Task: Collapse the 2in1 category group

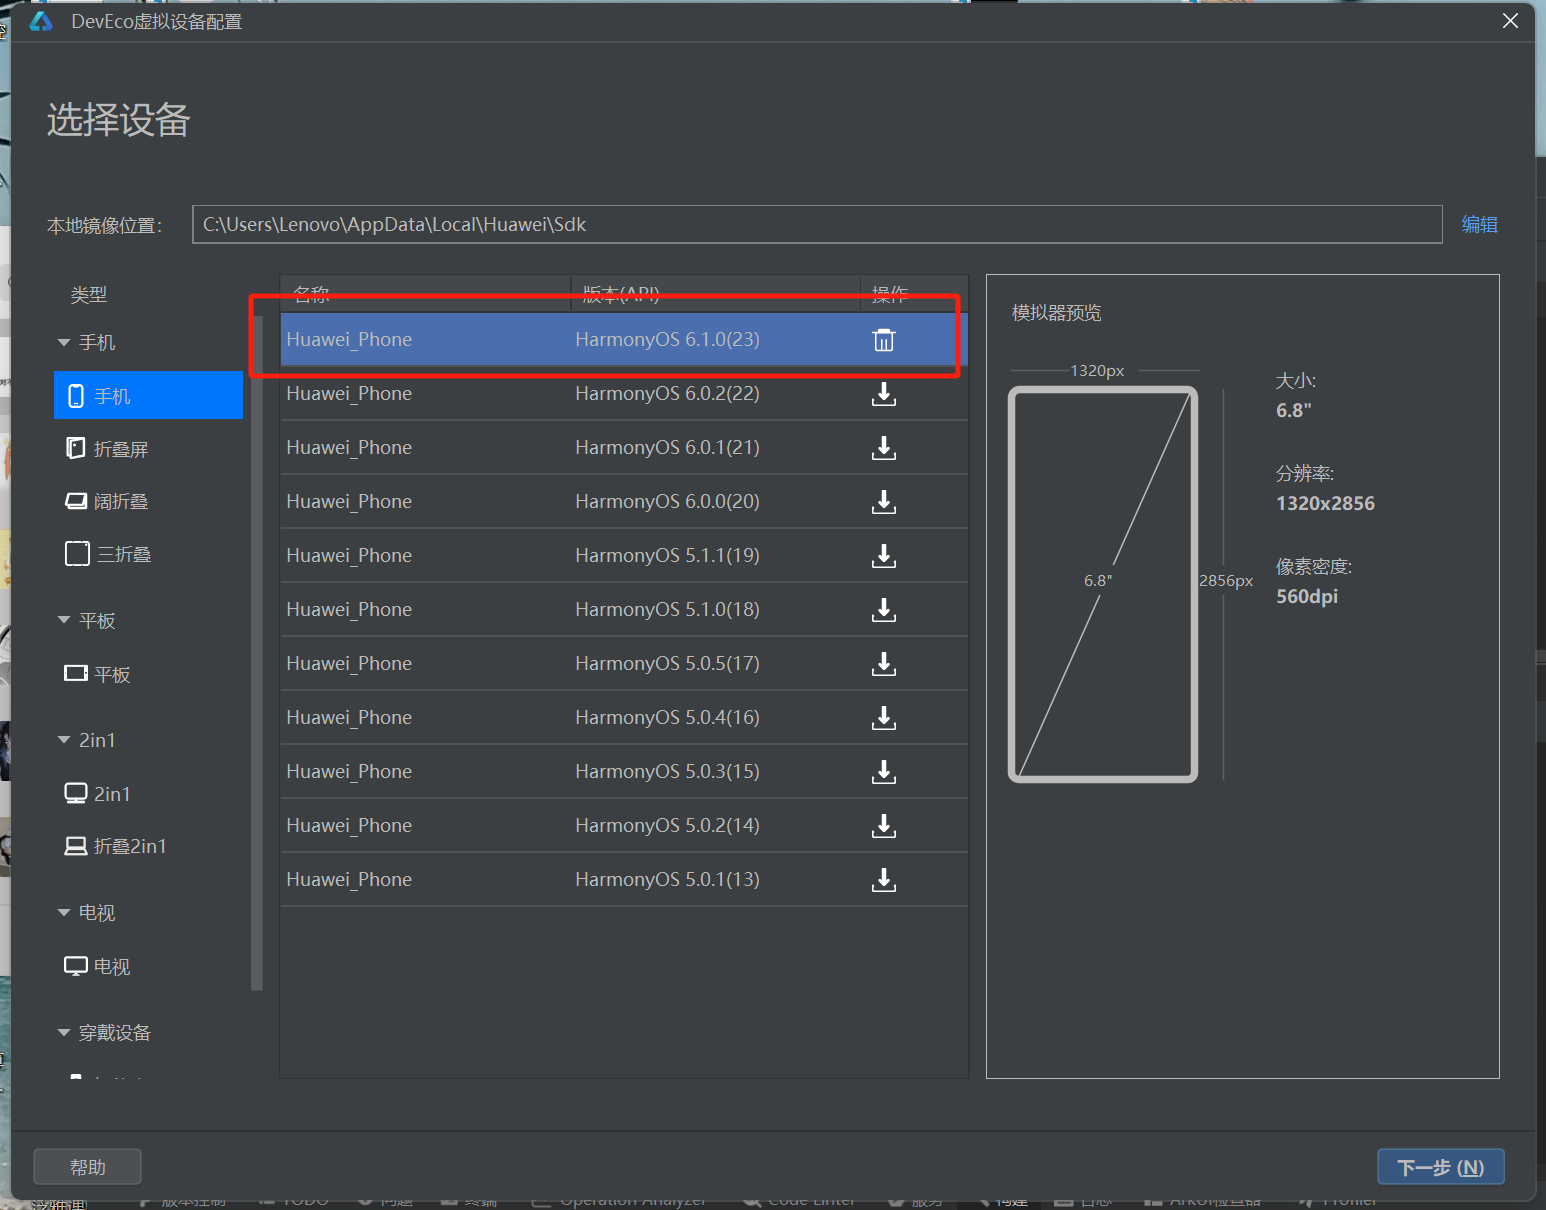Action: [64, 740]
